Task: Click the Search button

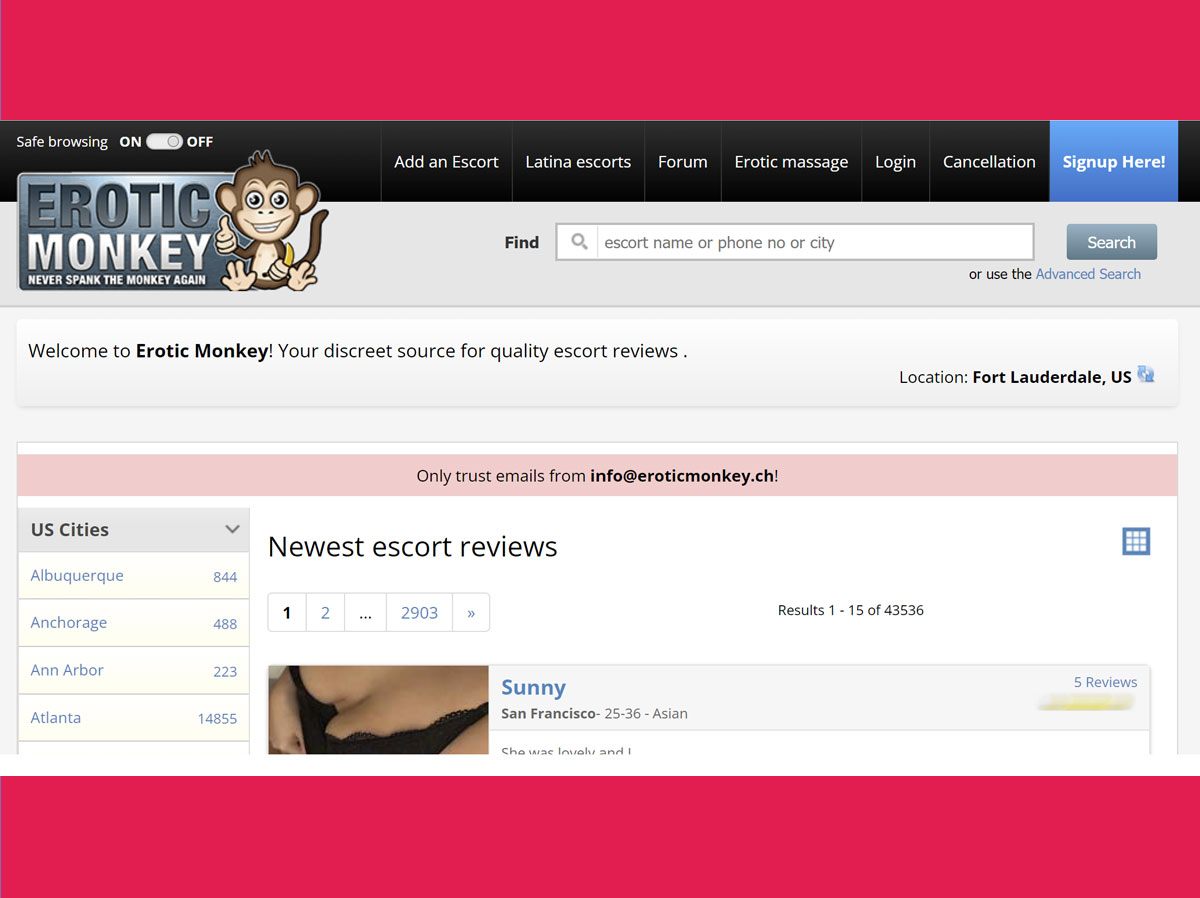Action: (x=1111, y=241)
